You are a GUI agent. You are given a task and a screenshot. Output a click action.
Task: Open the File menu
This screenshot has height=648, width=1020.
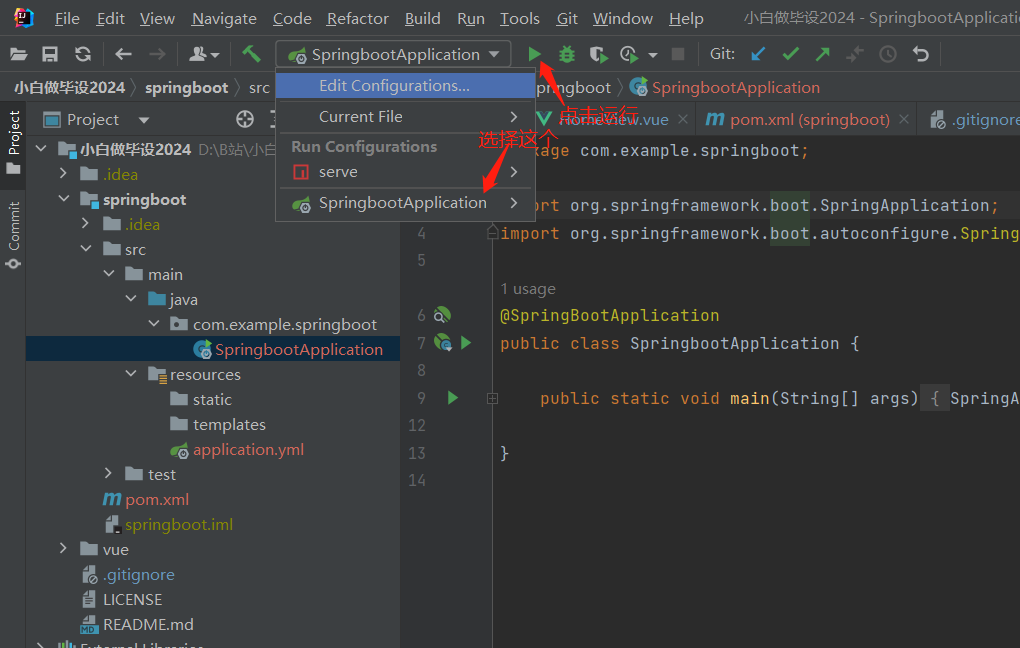(67, 19)
